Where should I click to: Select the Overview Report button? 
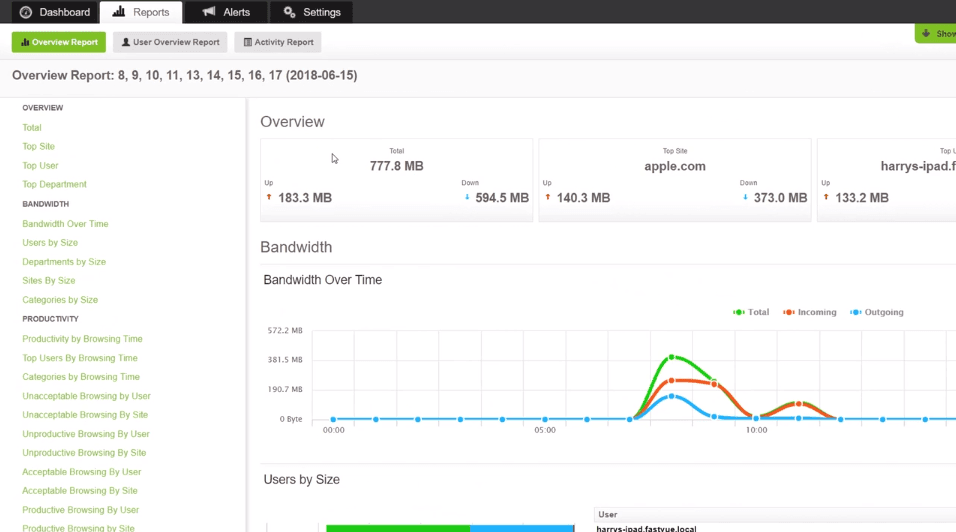(x=59, y=42)
